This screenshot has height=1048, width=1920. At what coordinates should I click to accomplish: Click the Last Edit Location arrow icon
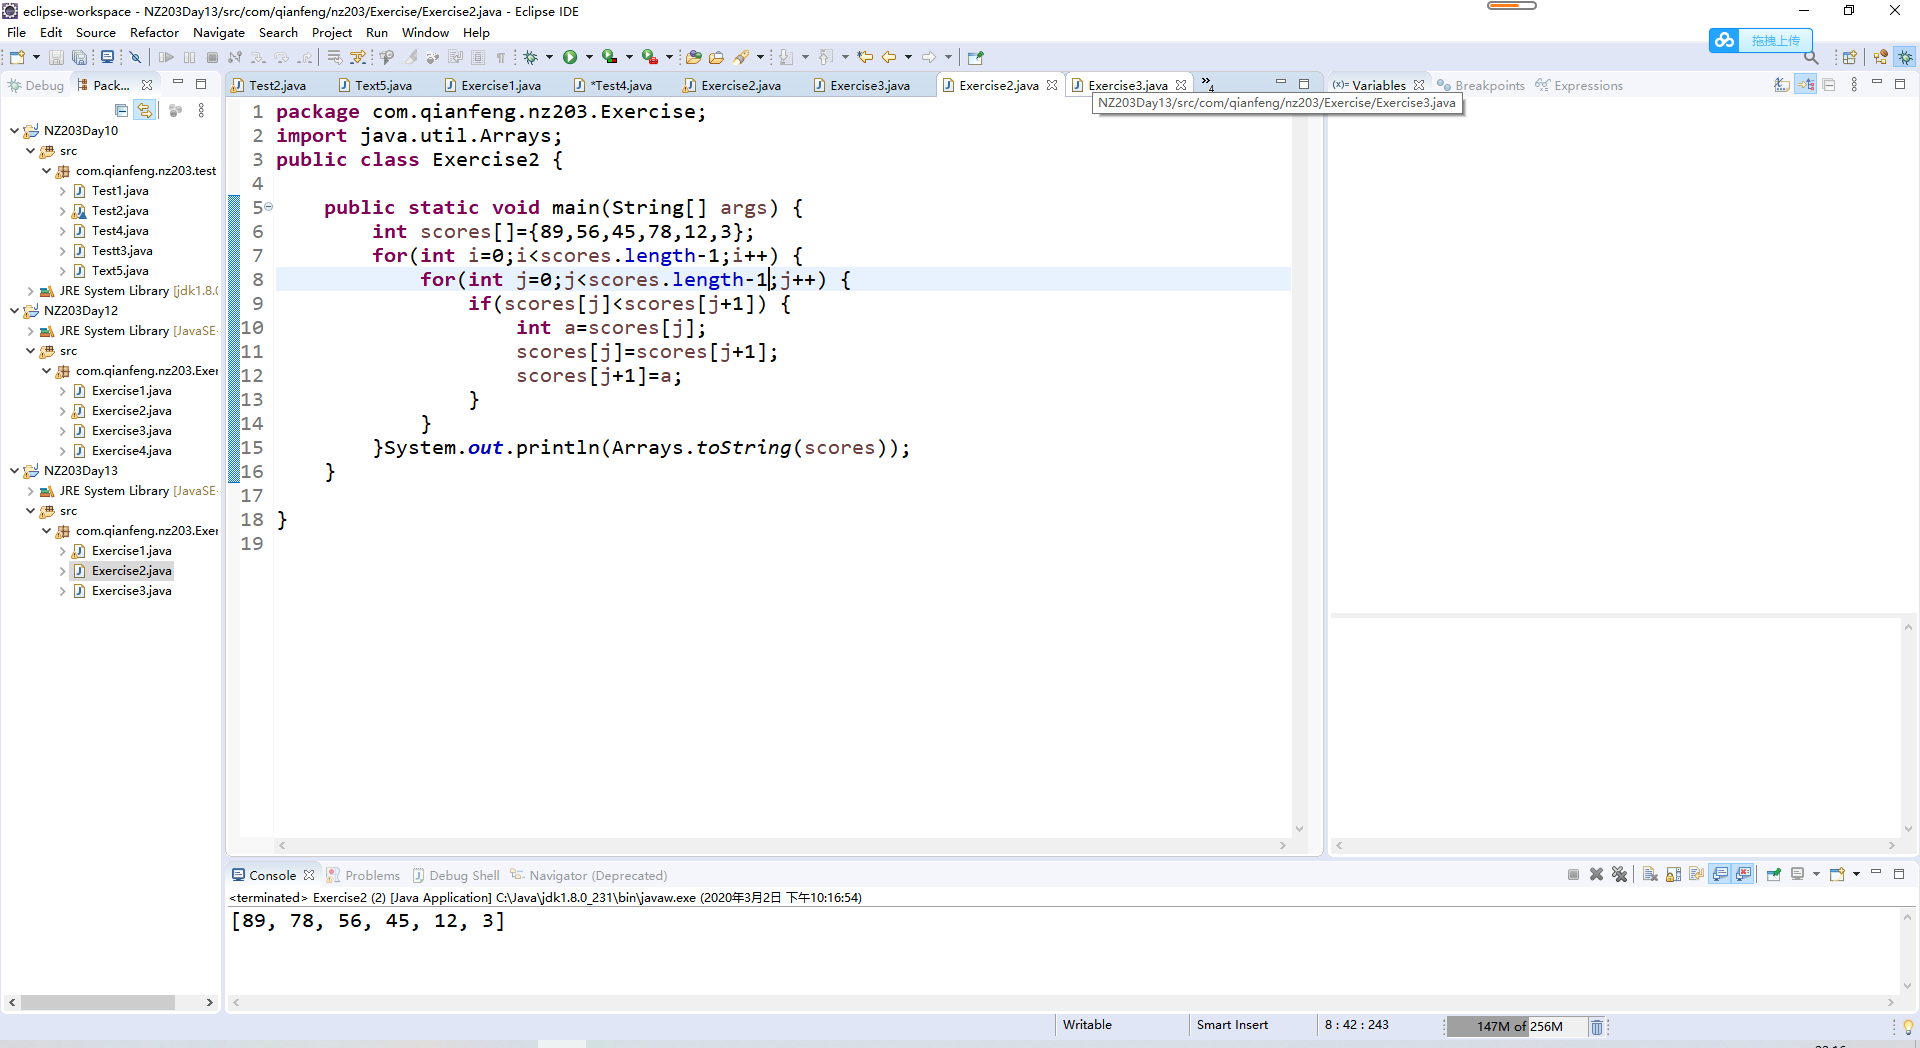(866, 57)
